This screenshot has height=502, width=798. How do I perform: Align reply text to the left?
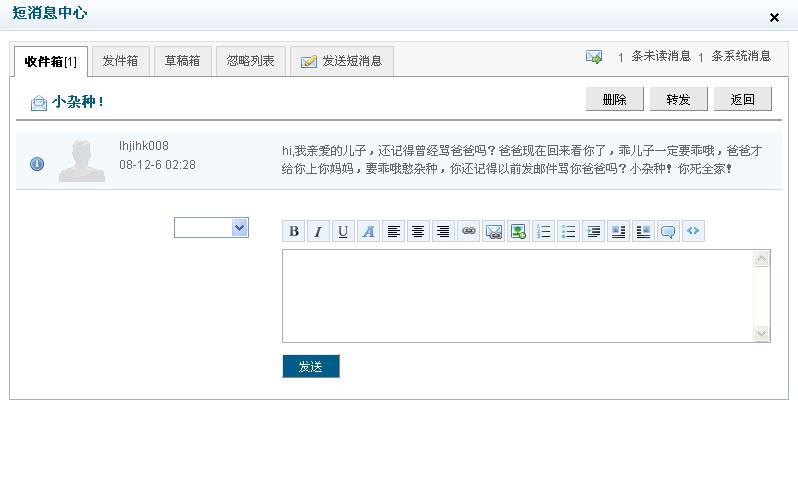click(x=394, y=232)
